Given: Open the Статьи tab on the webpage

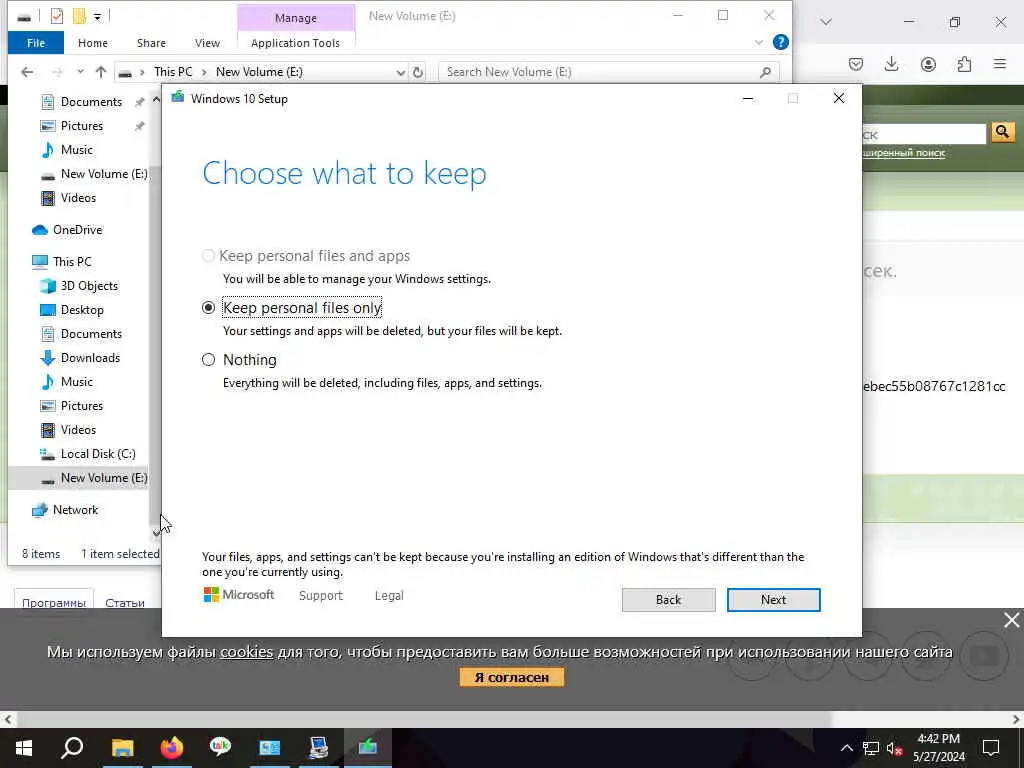Looking at the screenshot, I should (125, 602).
